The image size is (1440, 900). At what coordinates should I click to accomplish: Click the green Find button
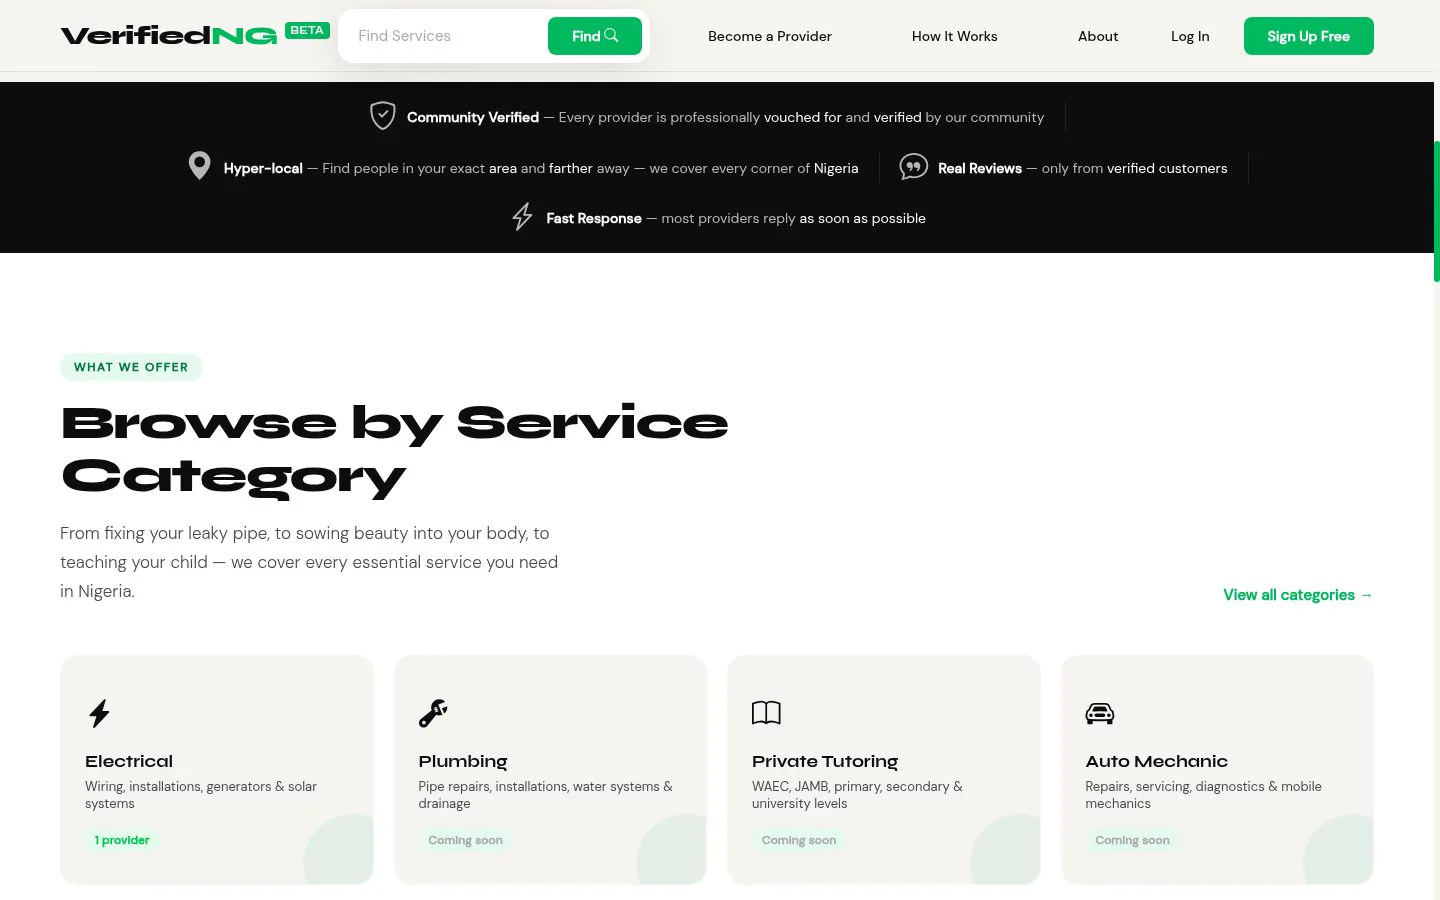pos(595,36)
